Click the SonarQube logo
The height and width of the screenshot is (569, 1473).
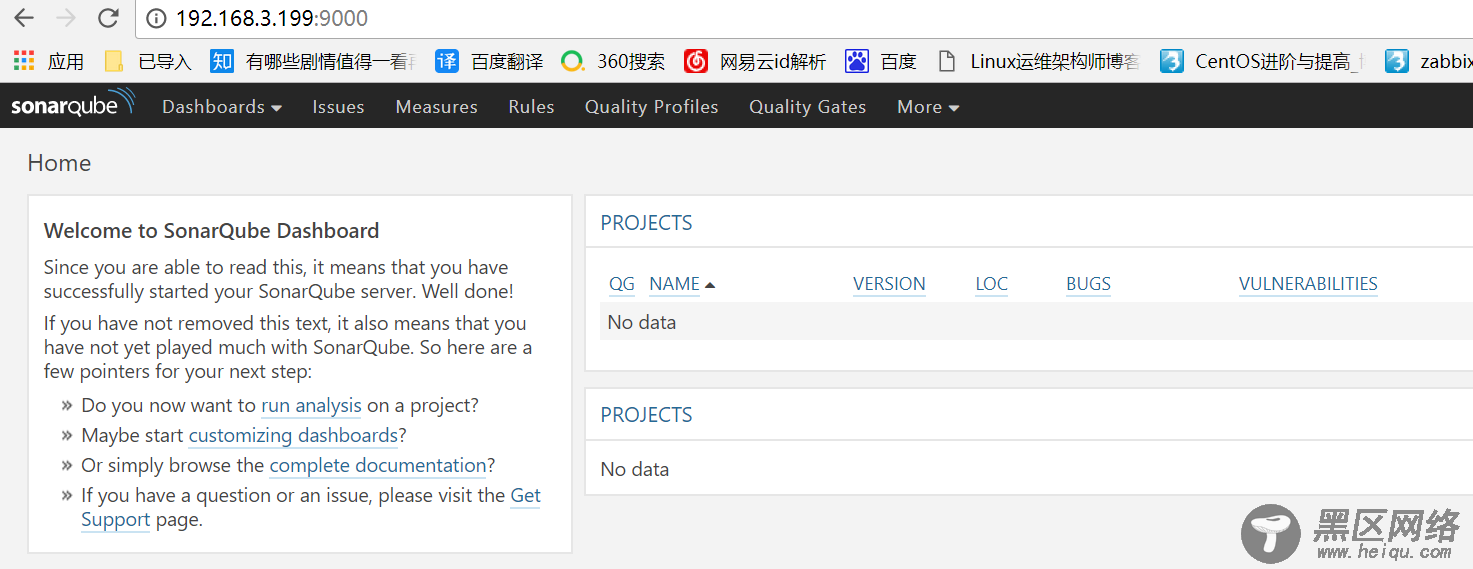tap(72, 104)
